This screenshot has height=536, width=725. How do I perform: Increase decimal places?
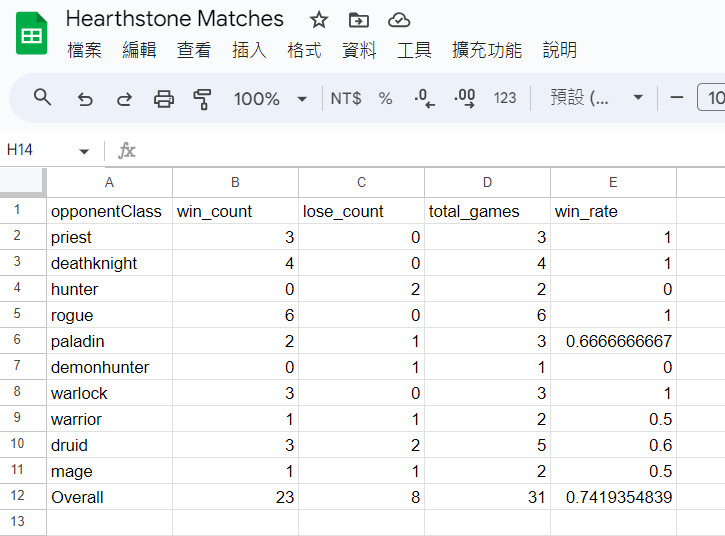[465, 98]
